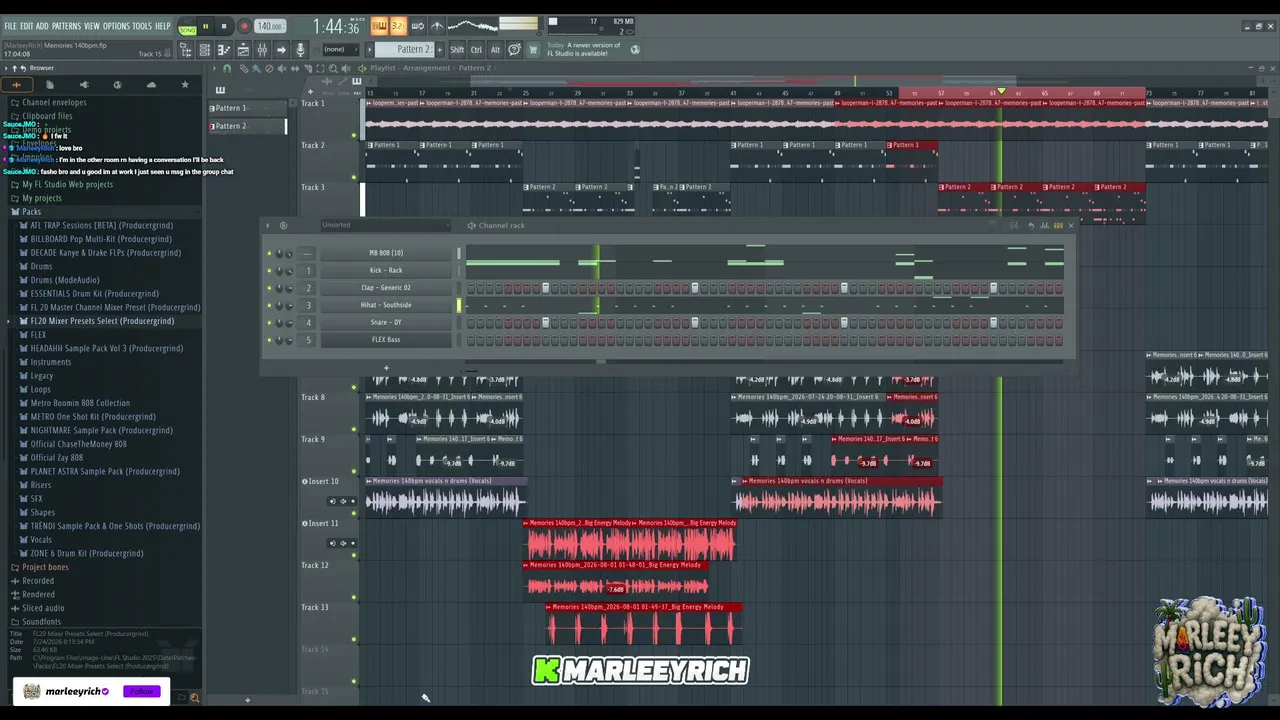Click the first step of Clap - Generic 02

pos(471,288)
